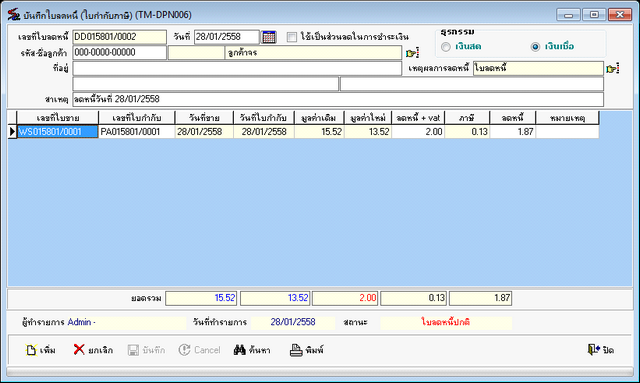Open ค้นหา search with binoculars

(x=252, y=350)
